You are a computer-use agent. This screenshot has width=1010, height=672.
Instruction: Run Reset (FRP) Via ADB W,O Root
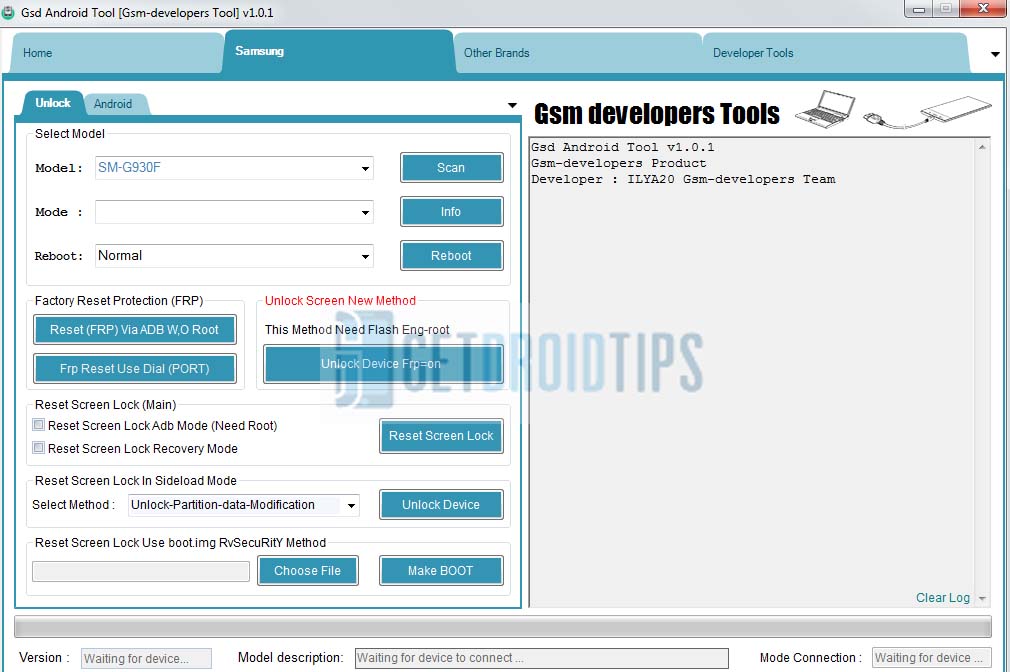[135, 329]
